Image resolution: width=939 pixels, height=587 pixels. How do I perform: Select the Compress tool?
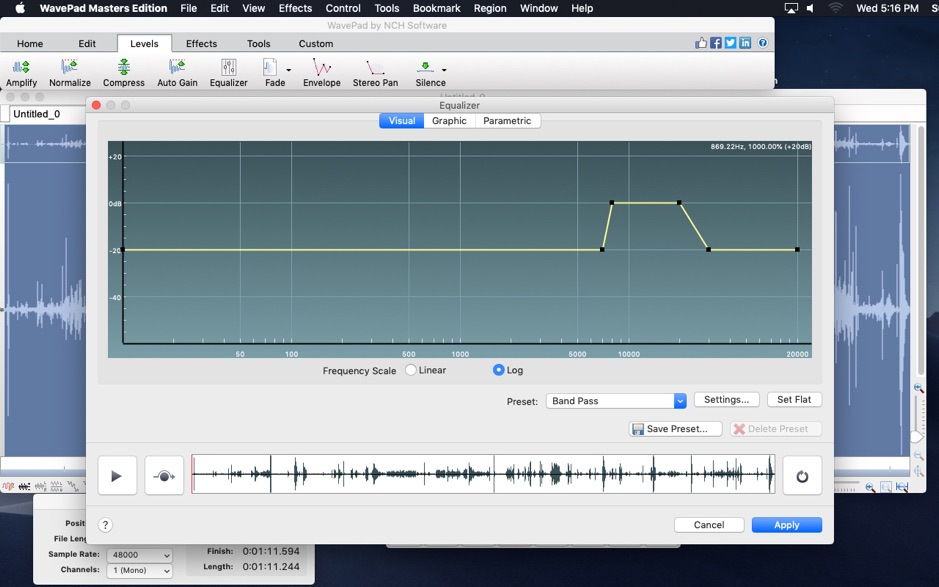pyautogui.click(x=123, y=70)
